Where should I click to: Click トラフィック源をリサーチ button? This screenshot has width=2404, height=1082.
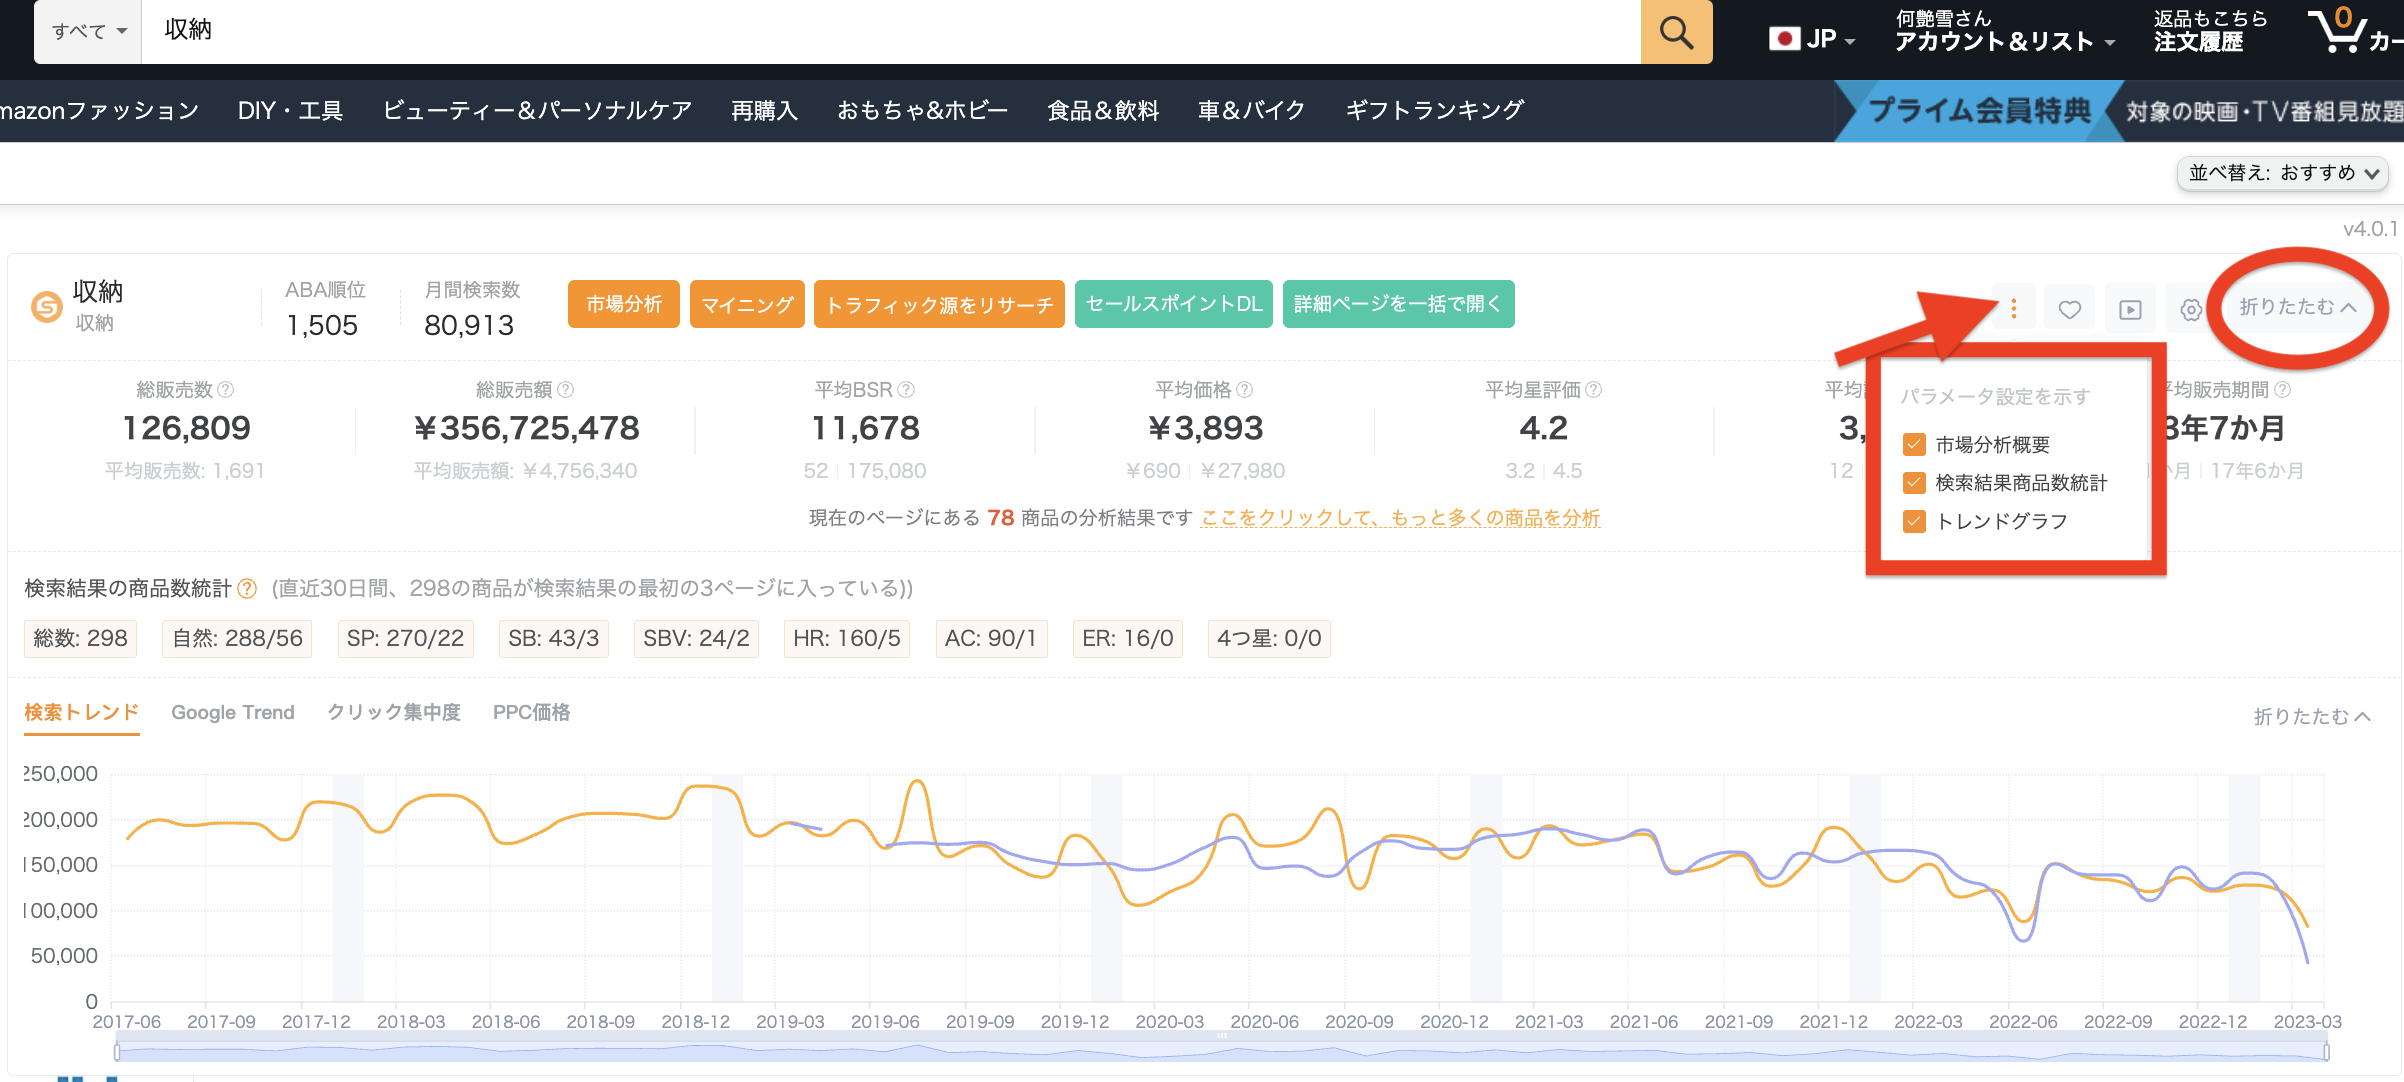coord(939,304)
